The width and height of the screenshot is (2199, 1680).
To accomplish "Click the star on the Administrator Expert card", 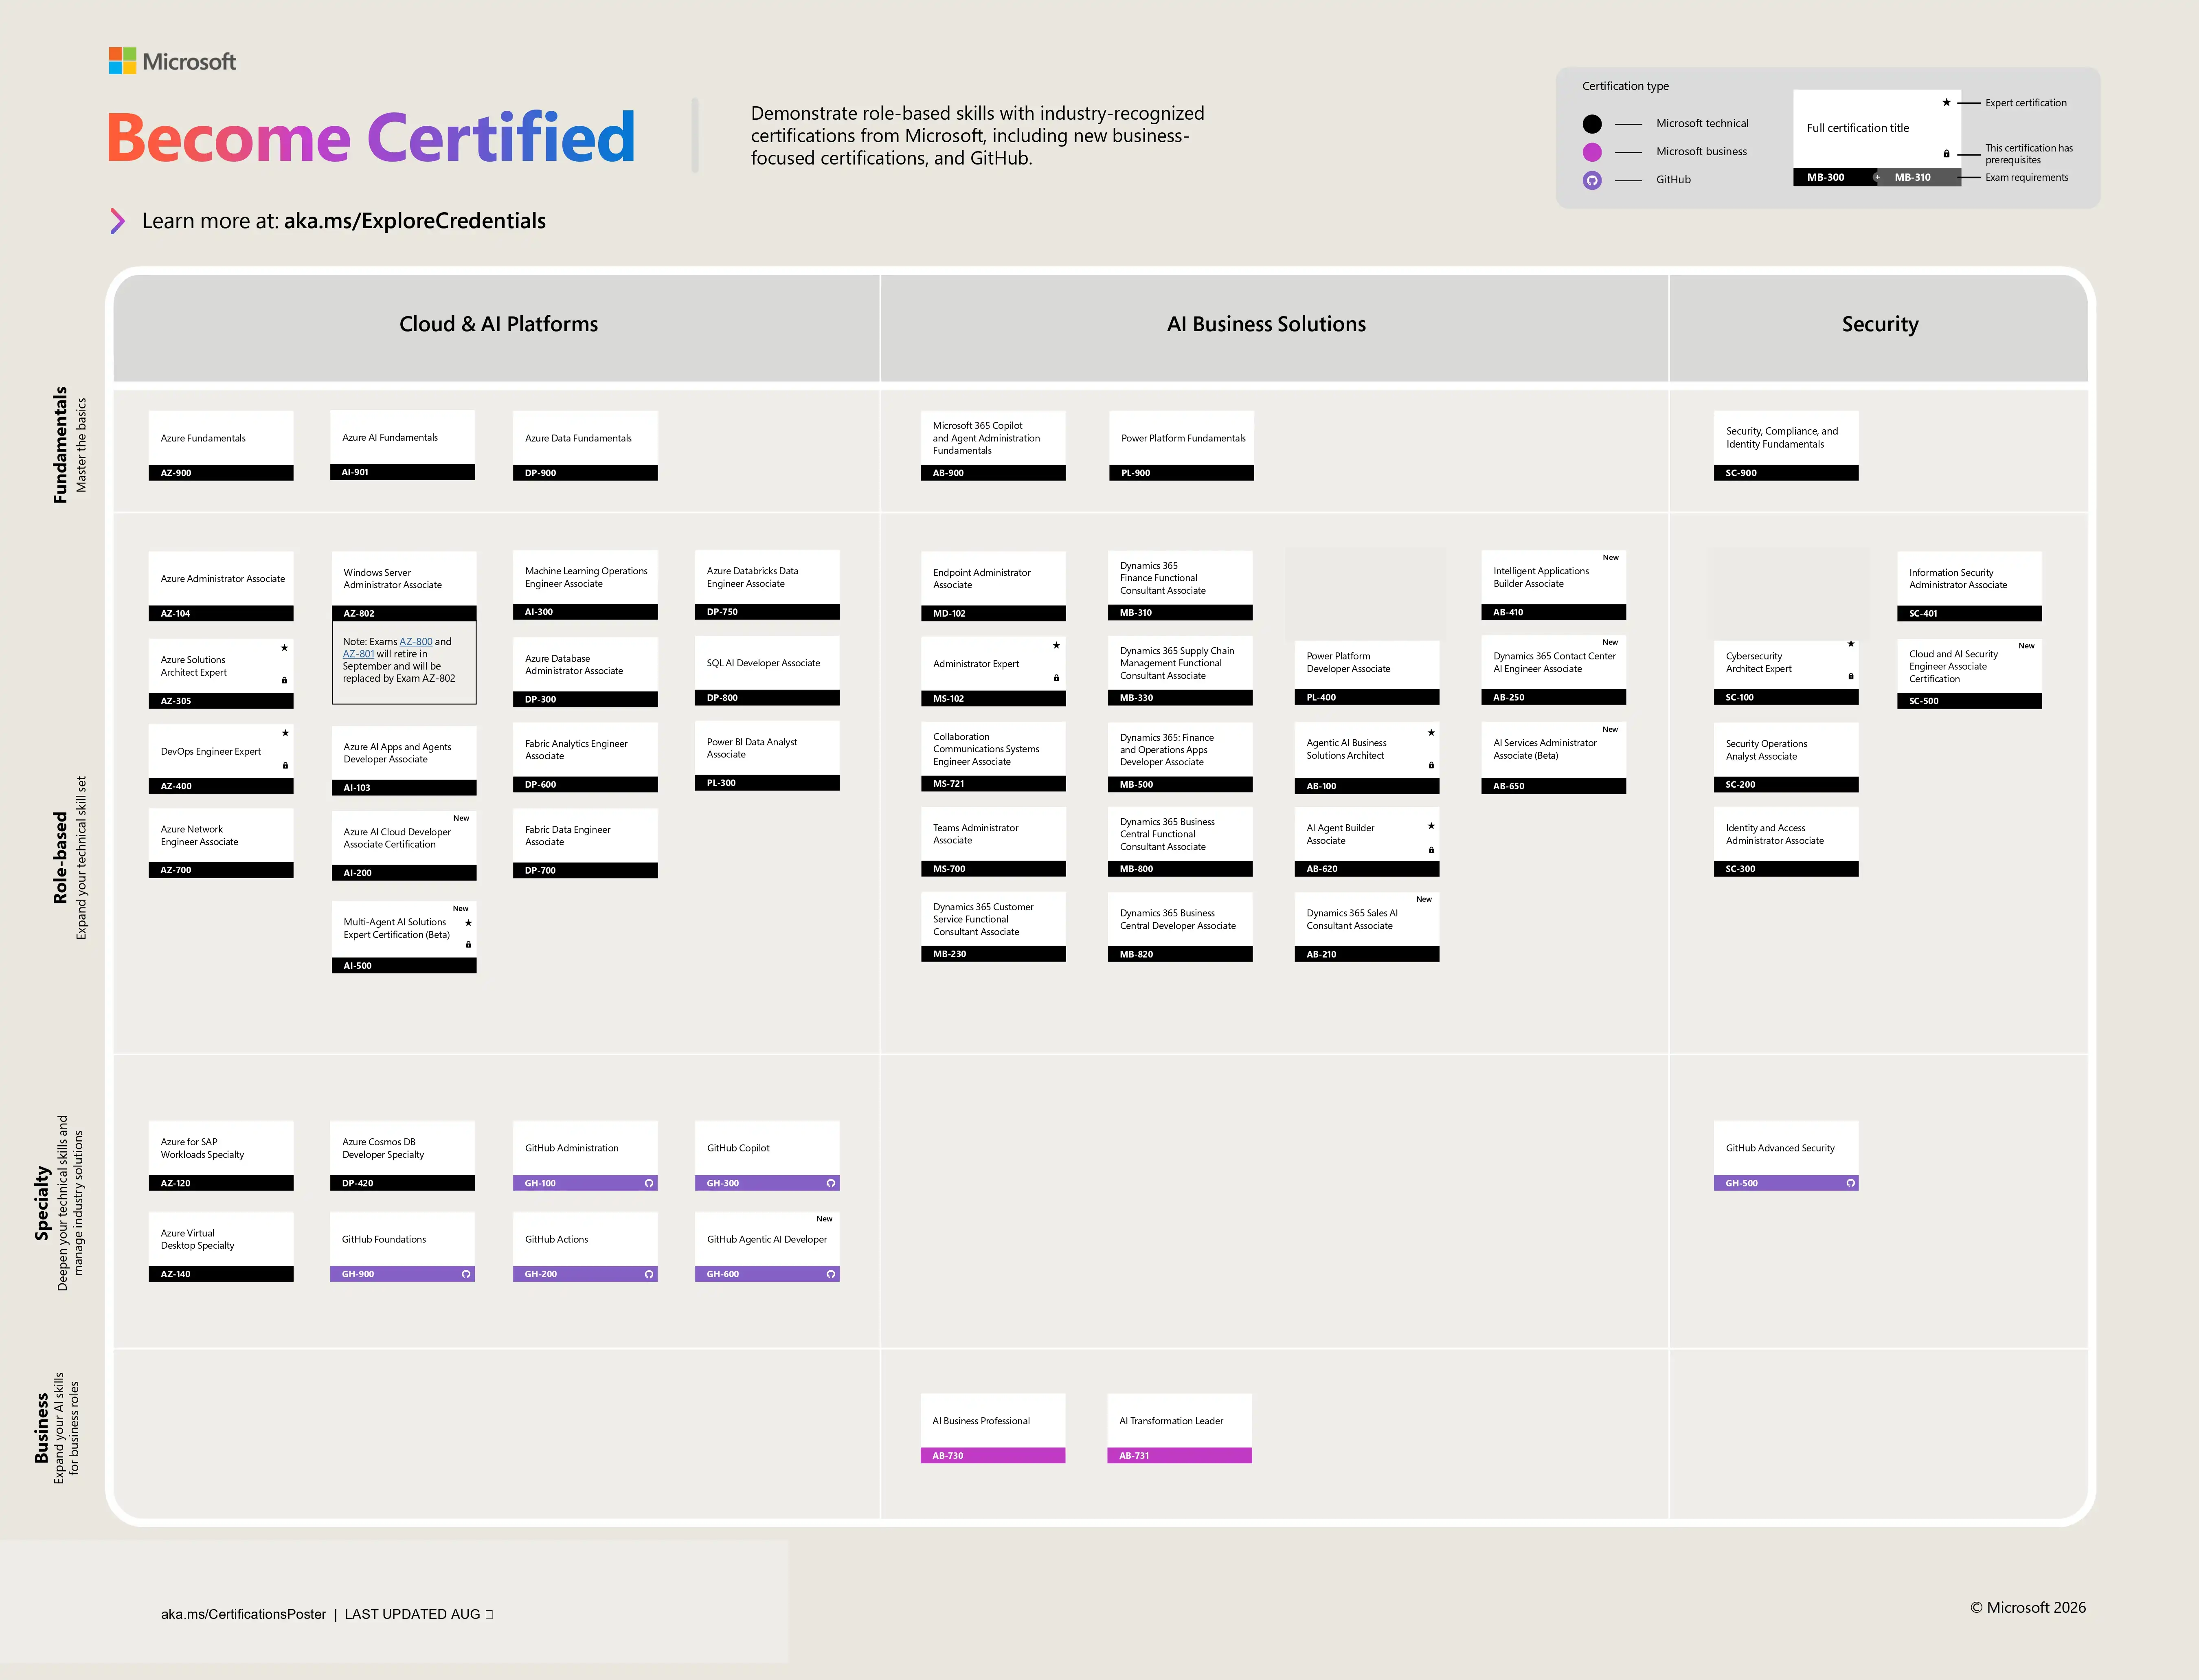I will tap(1056, 646).
